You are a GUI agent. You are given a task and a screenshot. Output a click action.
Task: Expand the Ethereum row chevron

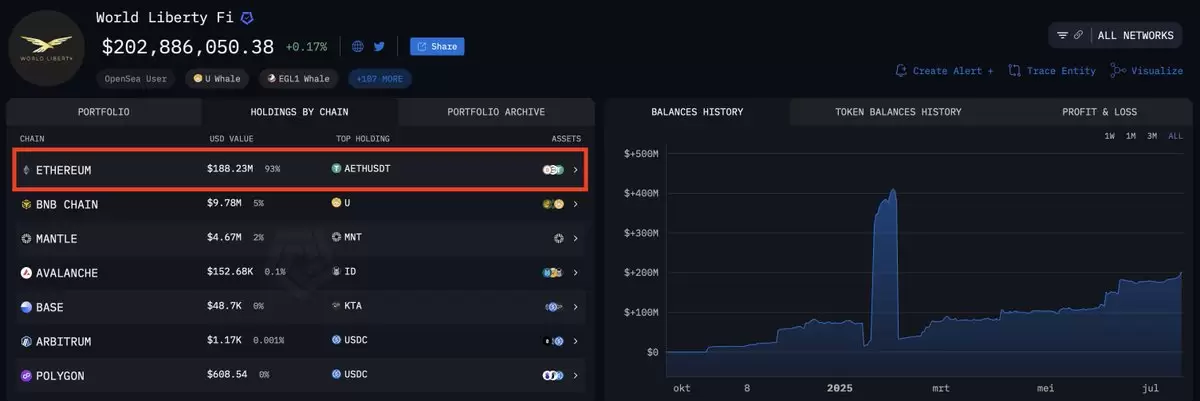[x=575, y=170]
